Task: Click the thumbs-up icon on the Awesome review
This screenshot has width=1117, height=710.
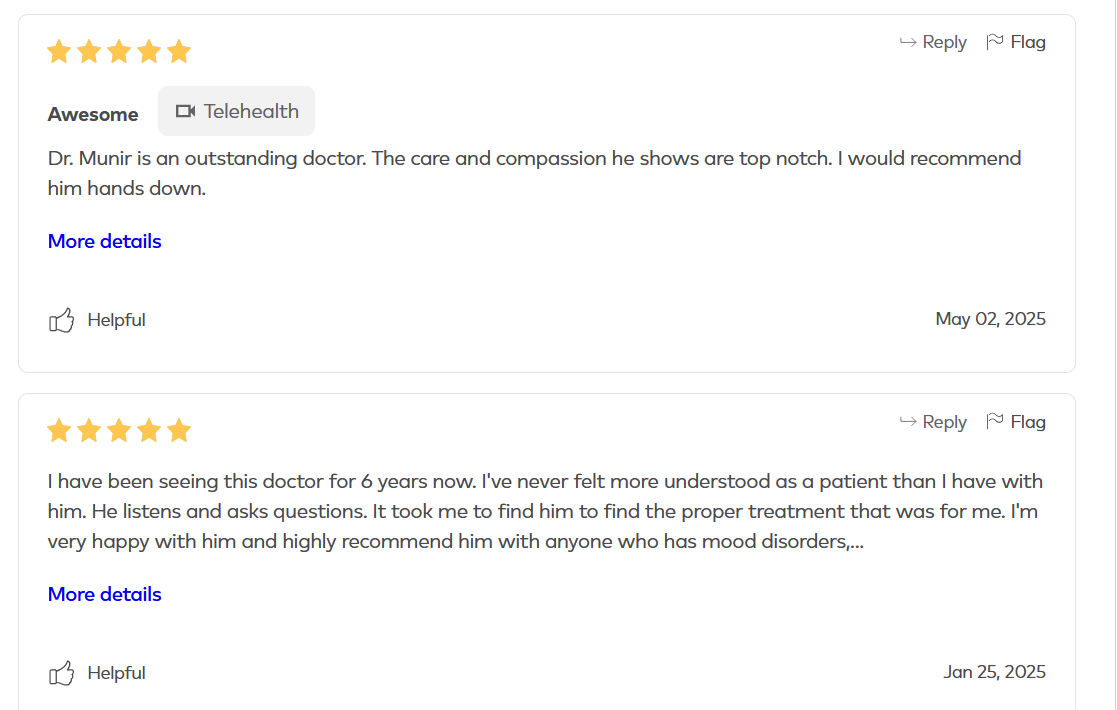Action: 62,320
